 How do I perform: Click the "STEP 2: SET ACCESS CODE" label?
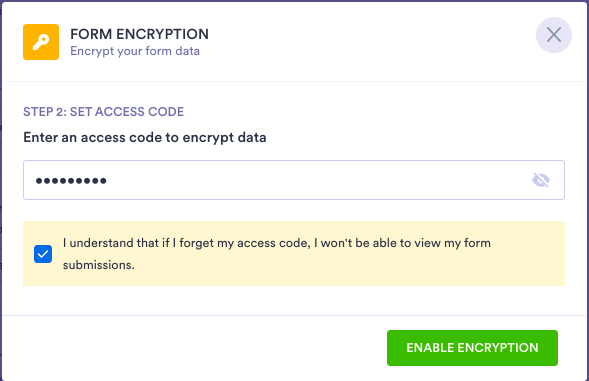tap(104, 112)
